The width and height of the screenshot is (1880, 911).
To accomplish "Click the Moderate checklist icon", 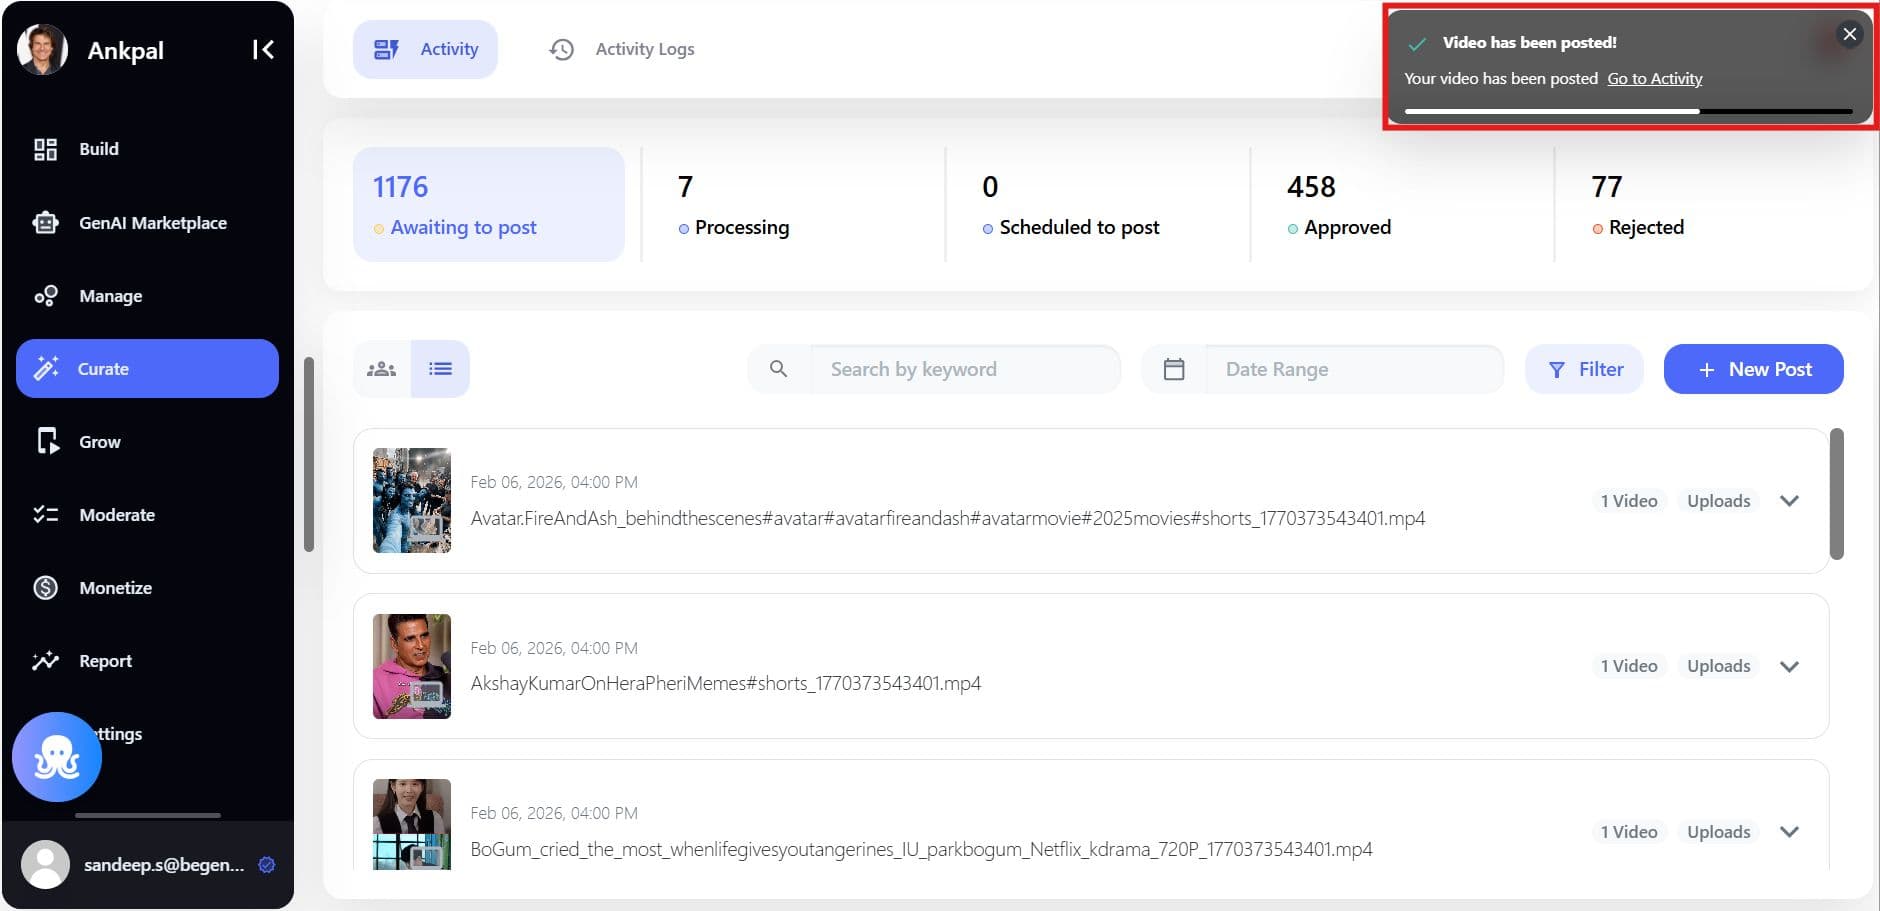I will (46, 515).
